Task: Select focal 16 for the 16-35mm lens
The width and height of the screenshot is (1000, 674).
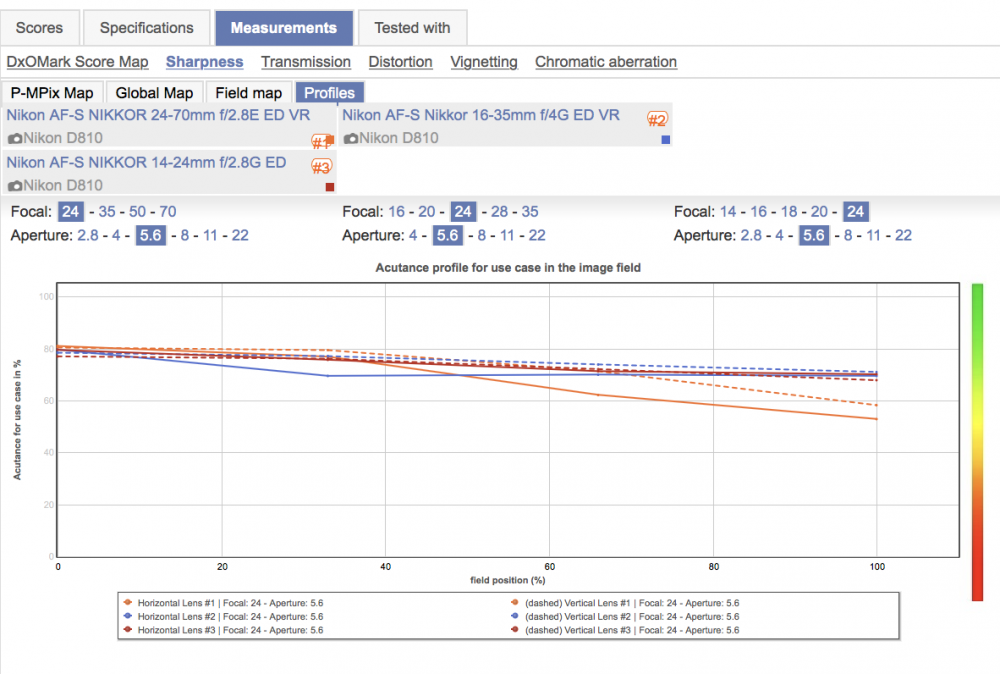Action: (x=396, y=212)
